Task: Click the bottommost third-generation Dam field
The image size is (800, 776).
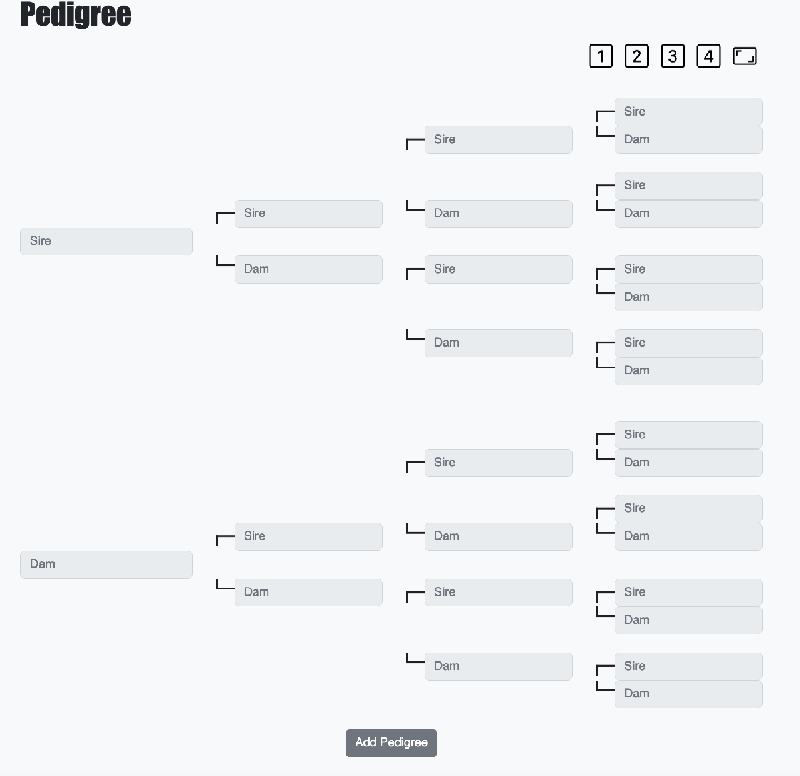Action: point(499,666)
